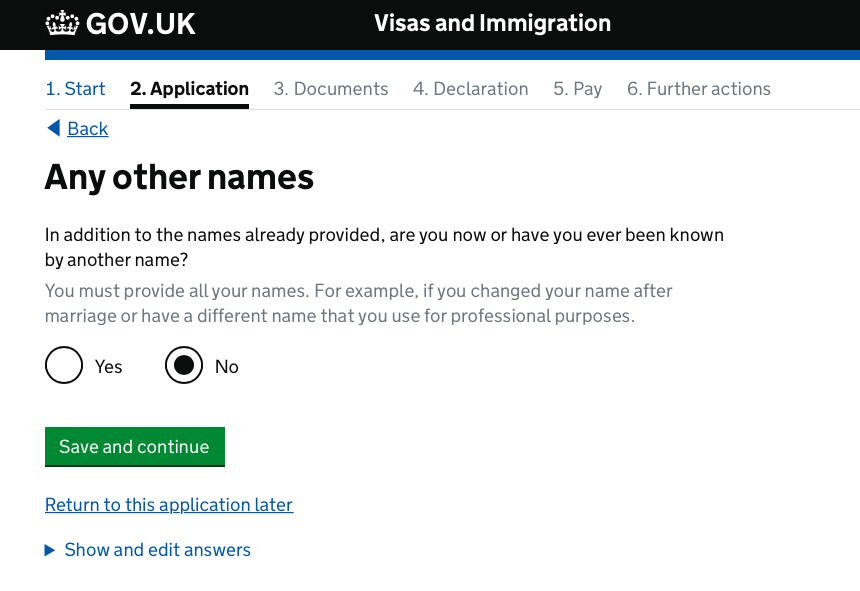This screenshot has height=591, width=860.
Task: Open the 2. Application step tab
Action: click(x=189, y=89)
